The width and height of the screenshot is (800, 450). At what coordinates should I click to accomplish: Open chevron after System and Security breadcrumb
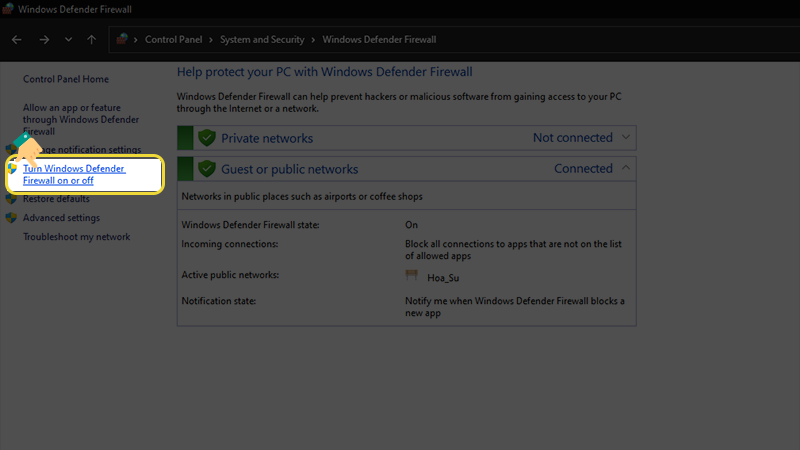click(313, 40)
